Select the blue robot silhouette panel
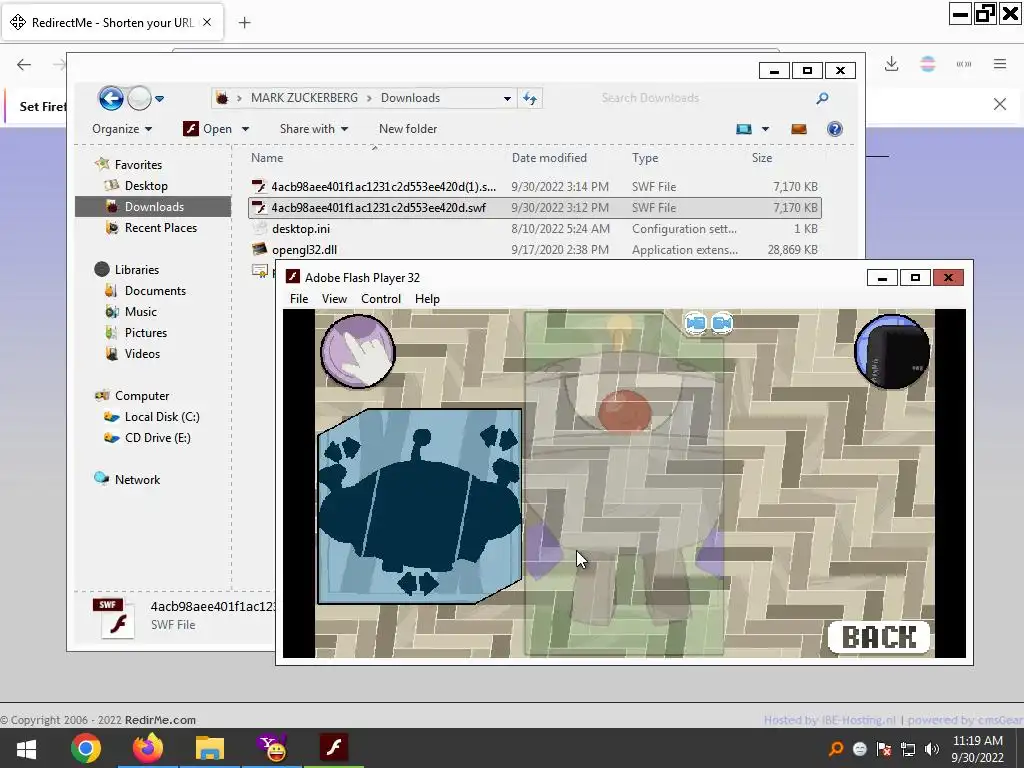 [x=419, y=506]
